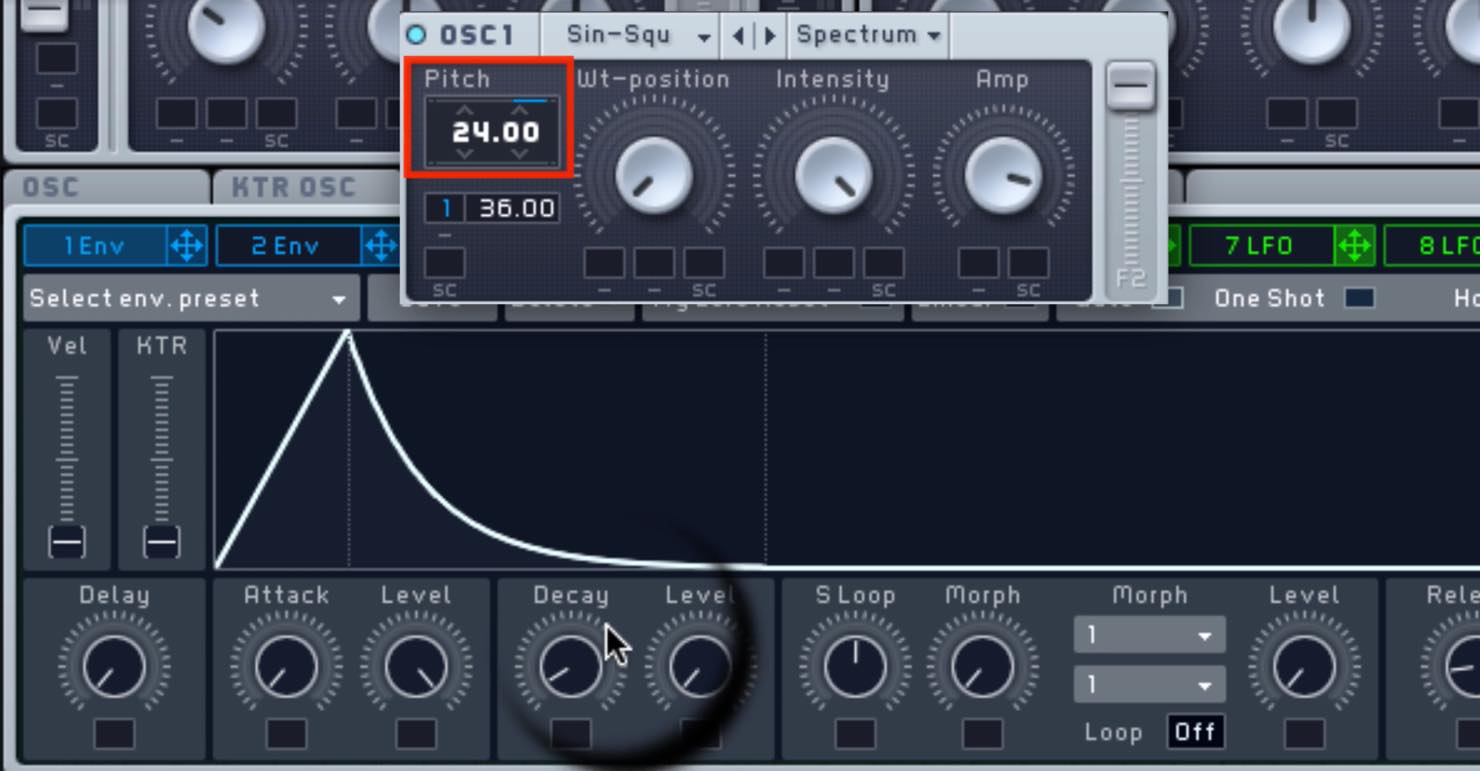Image resolution: width=1480 pixels, height=771 pixels.
Task: Lower OSC1 pitch cents with right down arrow
Action: [x=521, y=154]
